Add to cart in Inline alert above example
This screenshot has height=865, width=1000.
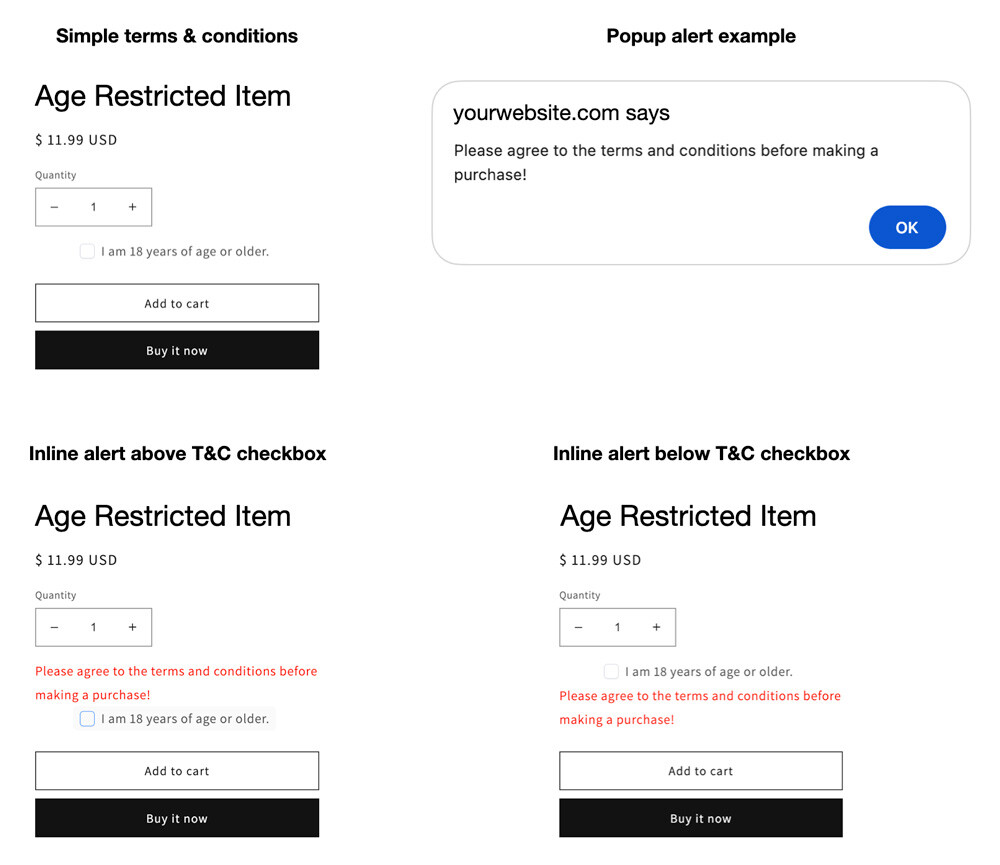(177, 771)
